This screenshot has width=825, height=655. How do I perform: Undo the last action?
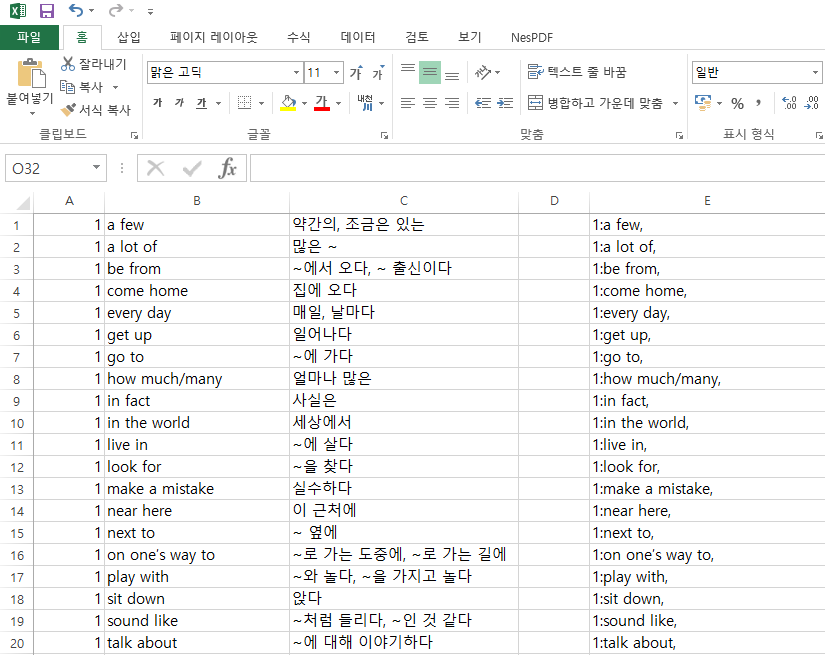[x=76, y=10]
